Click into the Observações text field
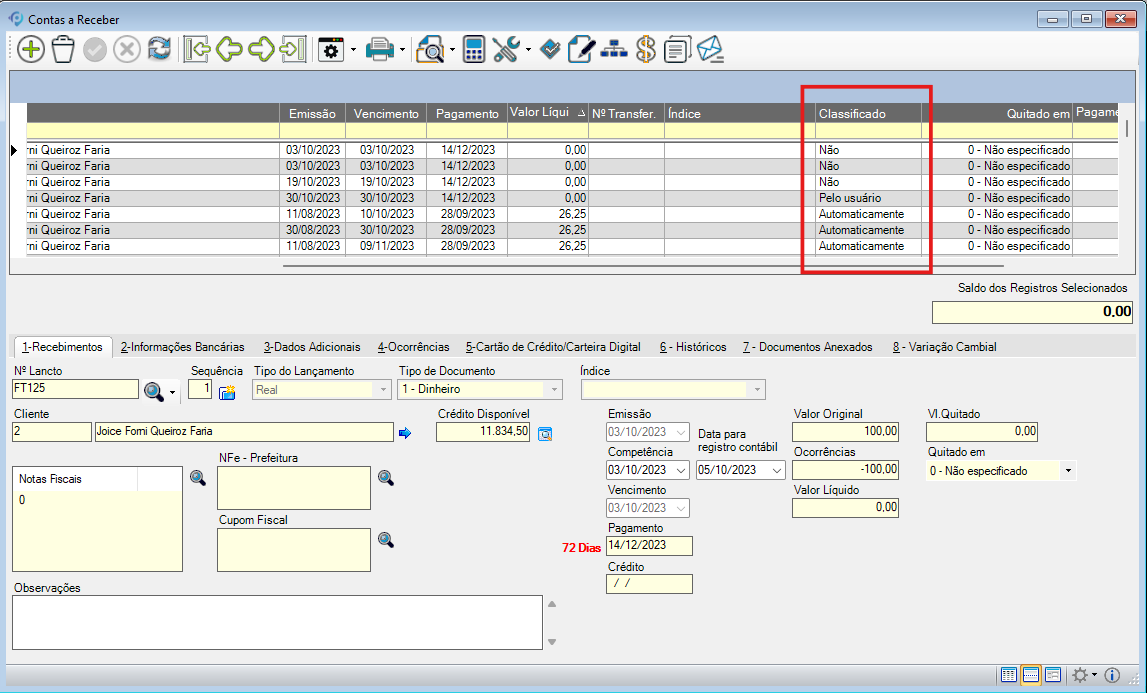The height and width of the screenshot is (693, 1147). pyautogui.click(x=276, y=622)
